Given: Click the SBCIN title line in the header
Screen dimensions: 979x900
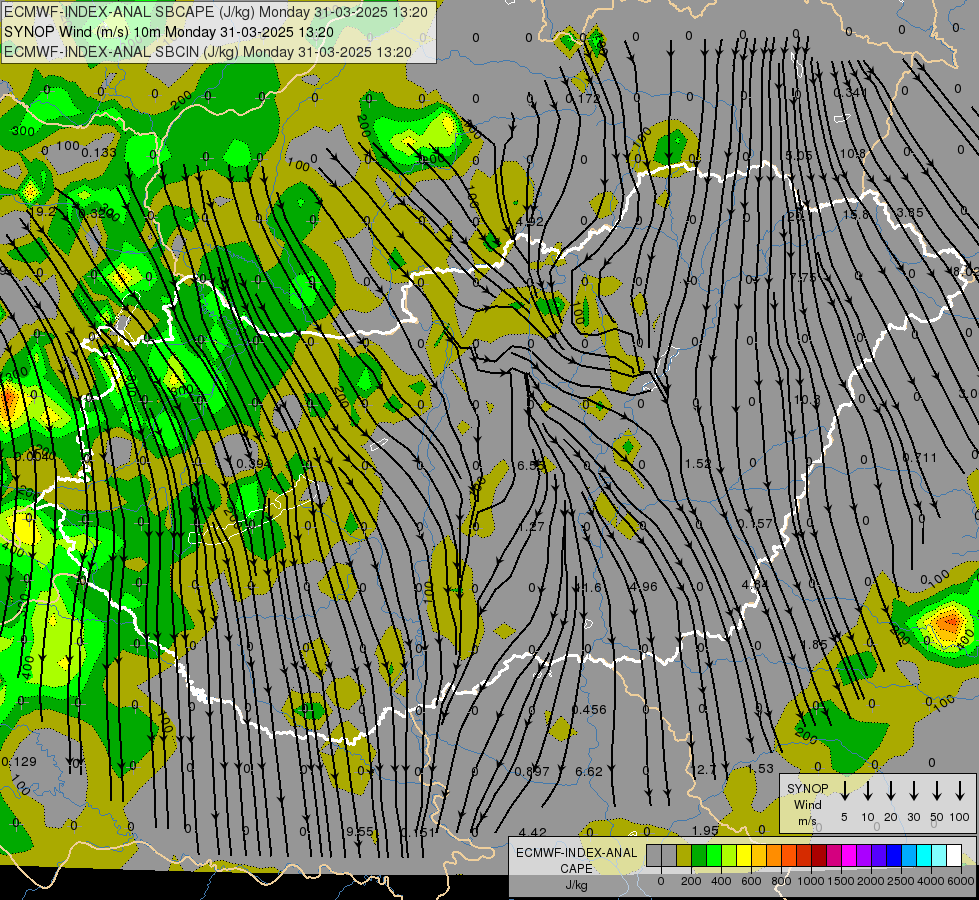Looking at the screenshot, I should (208, 52).
